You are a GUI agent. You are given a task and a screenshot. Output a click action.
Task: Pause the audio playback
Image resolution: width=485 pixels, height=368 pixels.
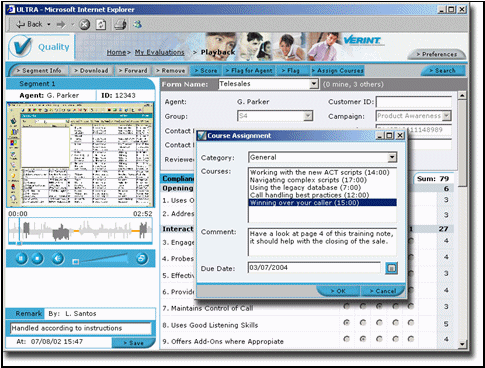click(21, 258)
